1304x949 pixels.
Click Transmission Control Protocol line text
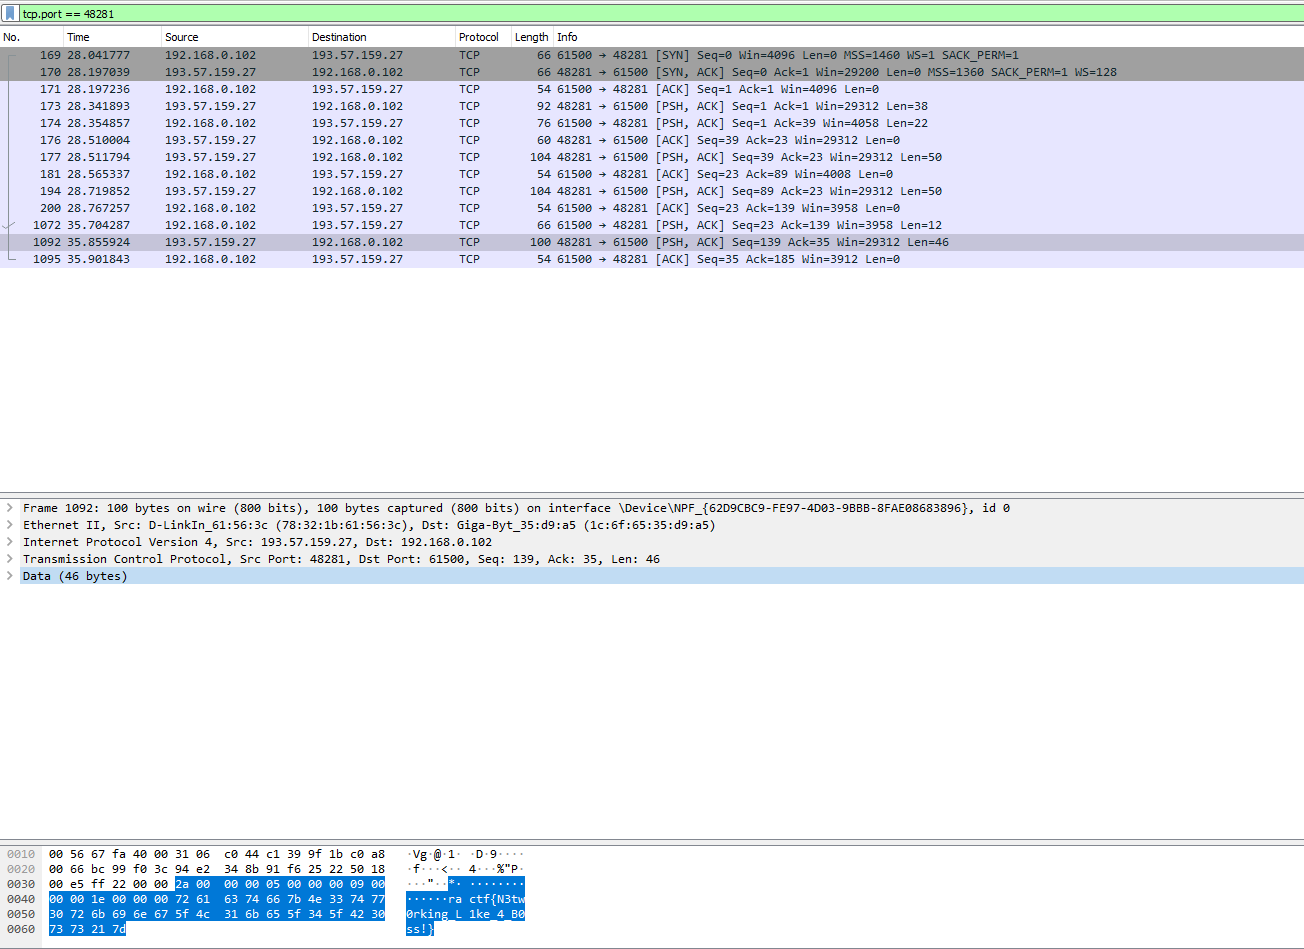(341, 559)
